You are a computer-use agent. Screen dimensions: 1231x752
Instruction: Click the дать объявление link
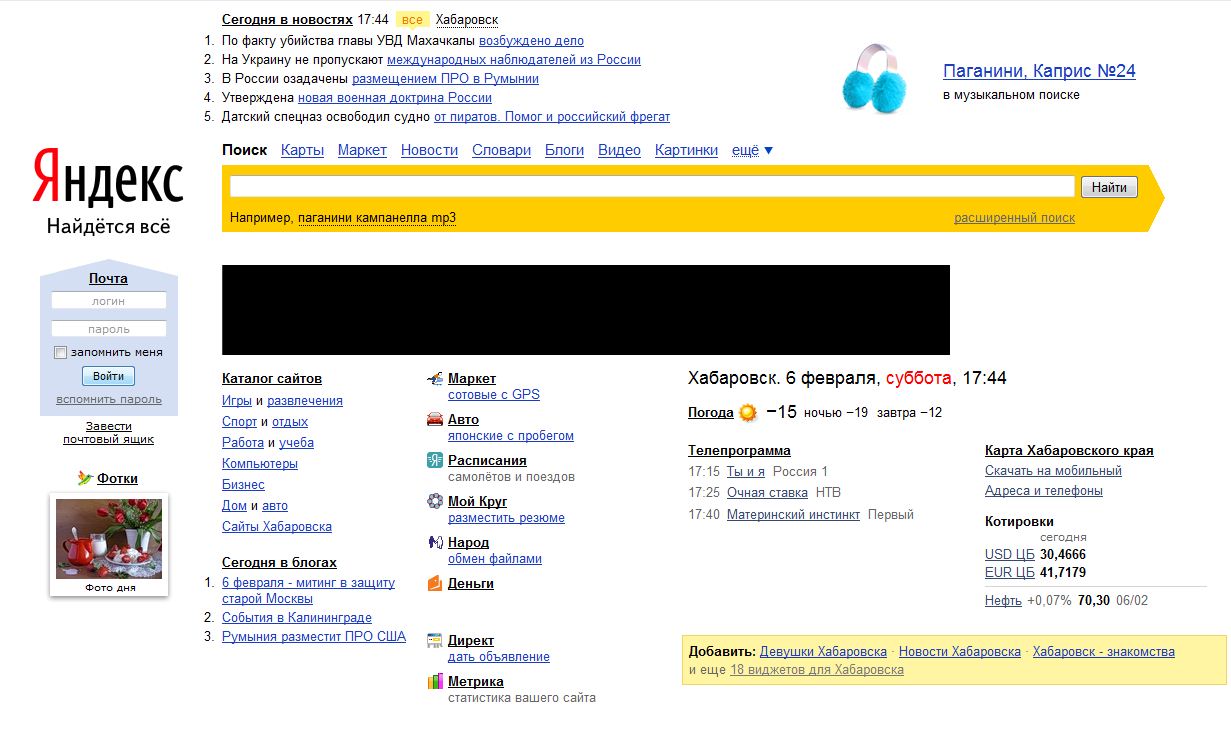click(x=499, y=656)
